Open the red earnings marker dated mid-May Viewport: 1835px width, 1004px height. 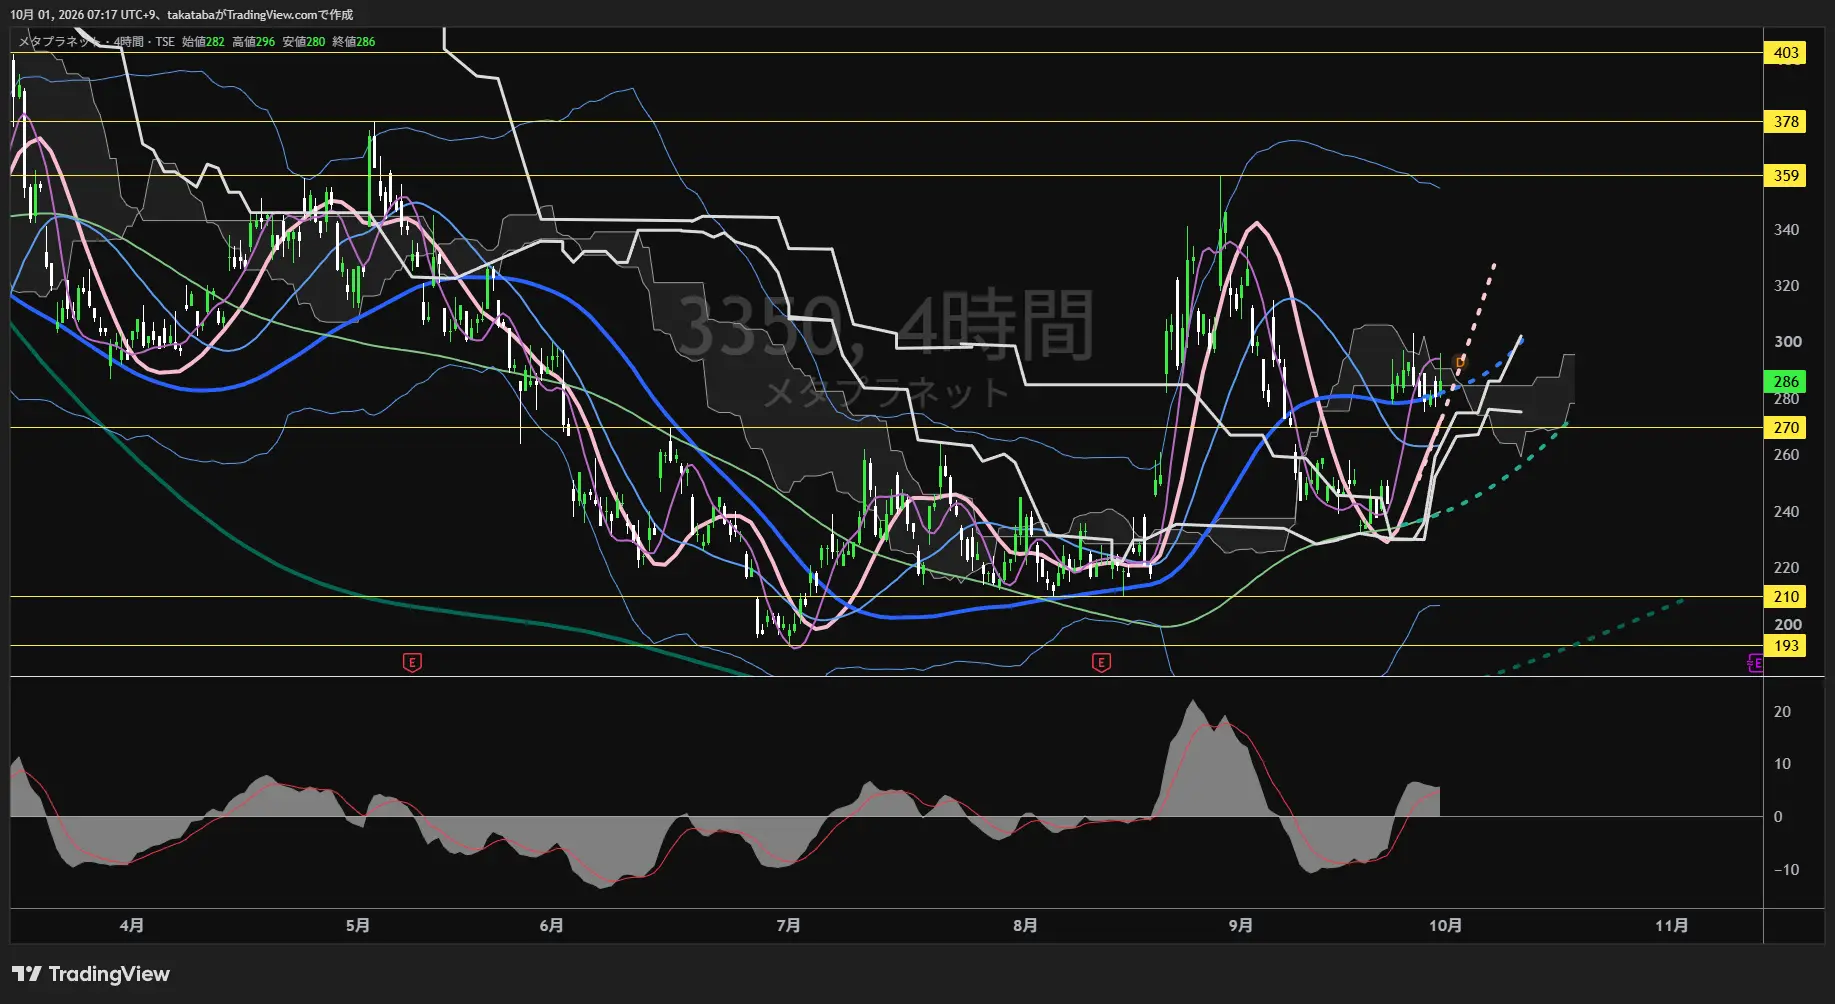point(412,662)
